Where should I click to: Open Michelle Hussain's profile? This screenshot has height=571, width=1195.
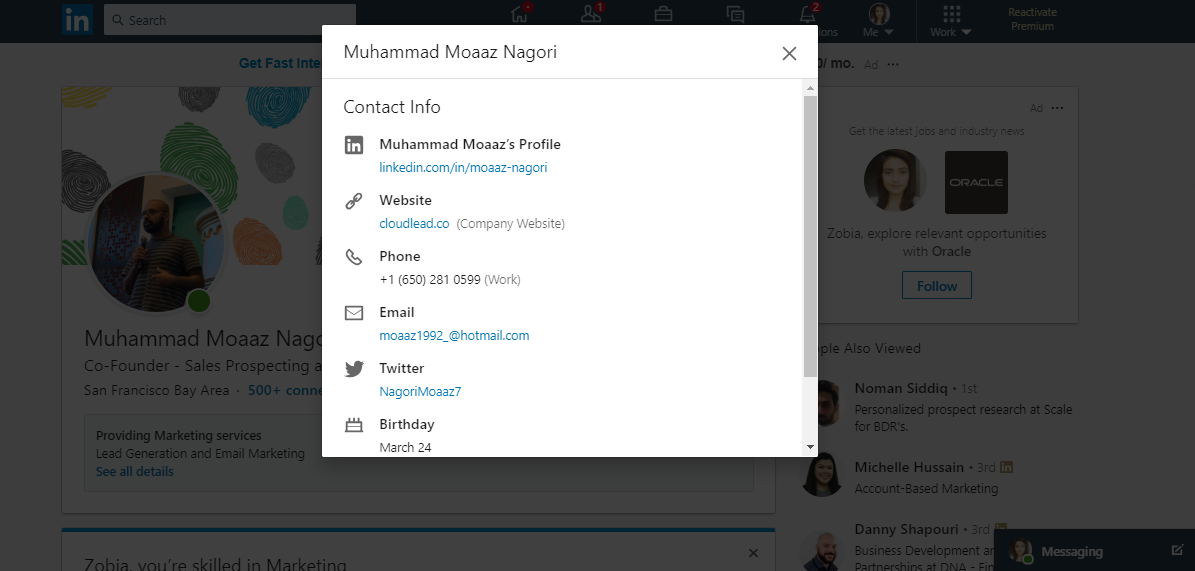[x=909, y=467]
